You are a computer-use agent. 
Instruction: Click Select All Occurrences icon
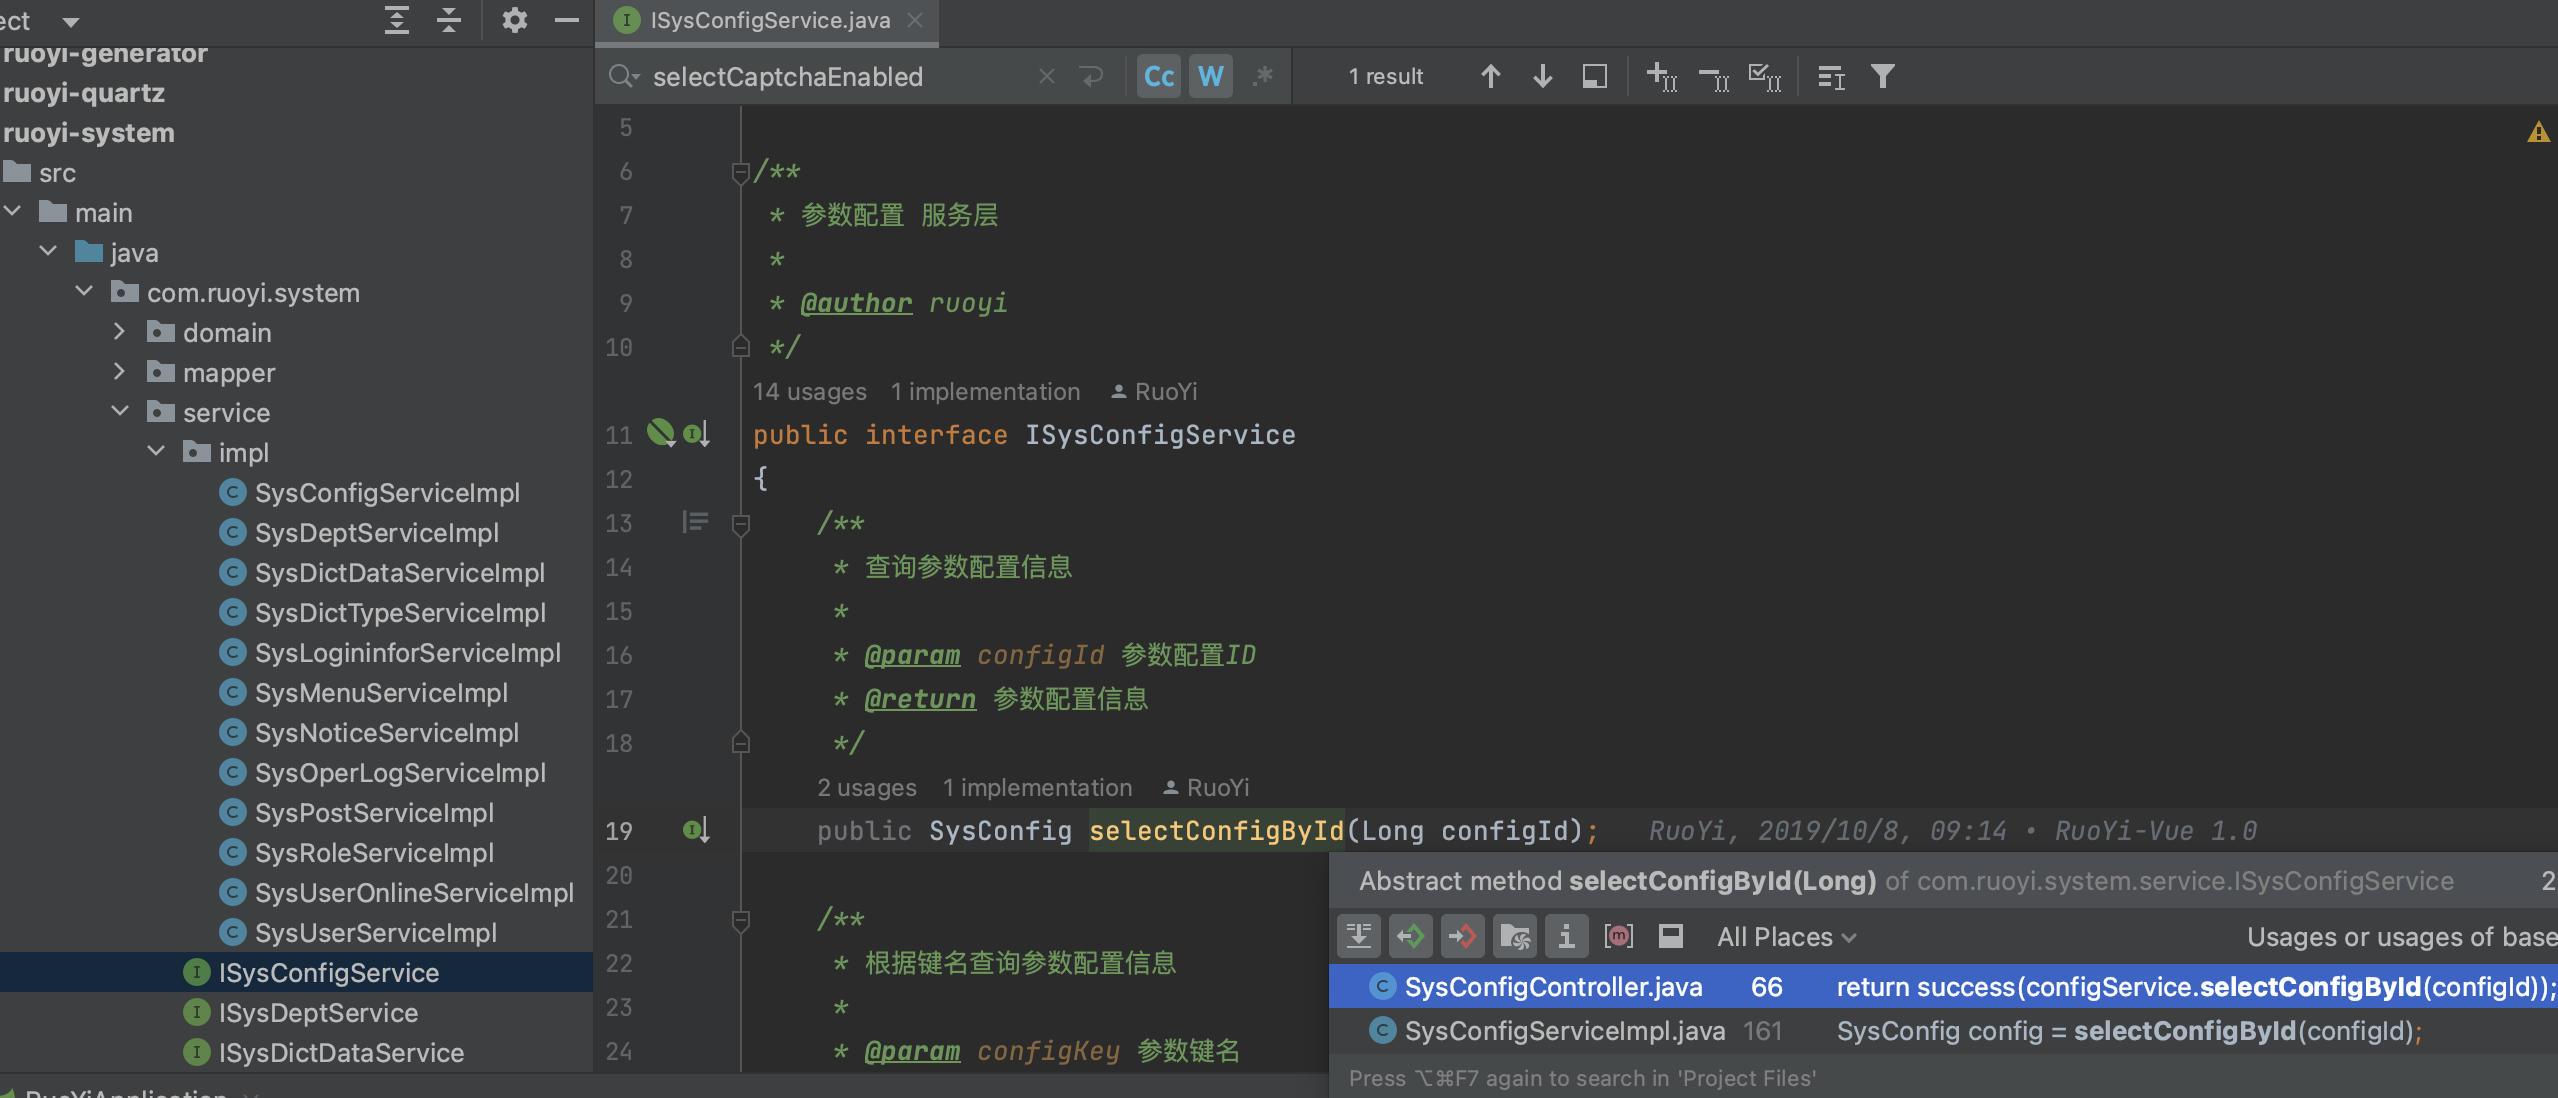[1764, 76]
